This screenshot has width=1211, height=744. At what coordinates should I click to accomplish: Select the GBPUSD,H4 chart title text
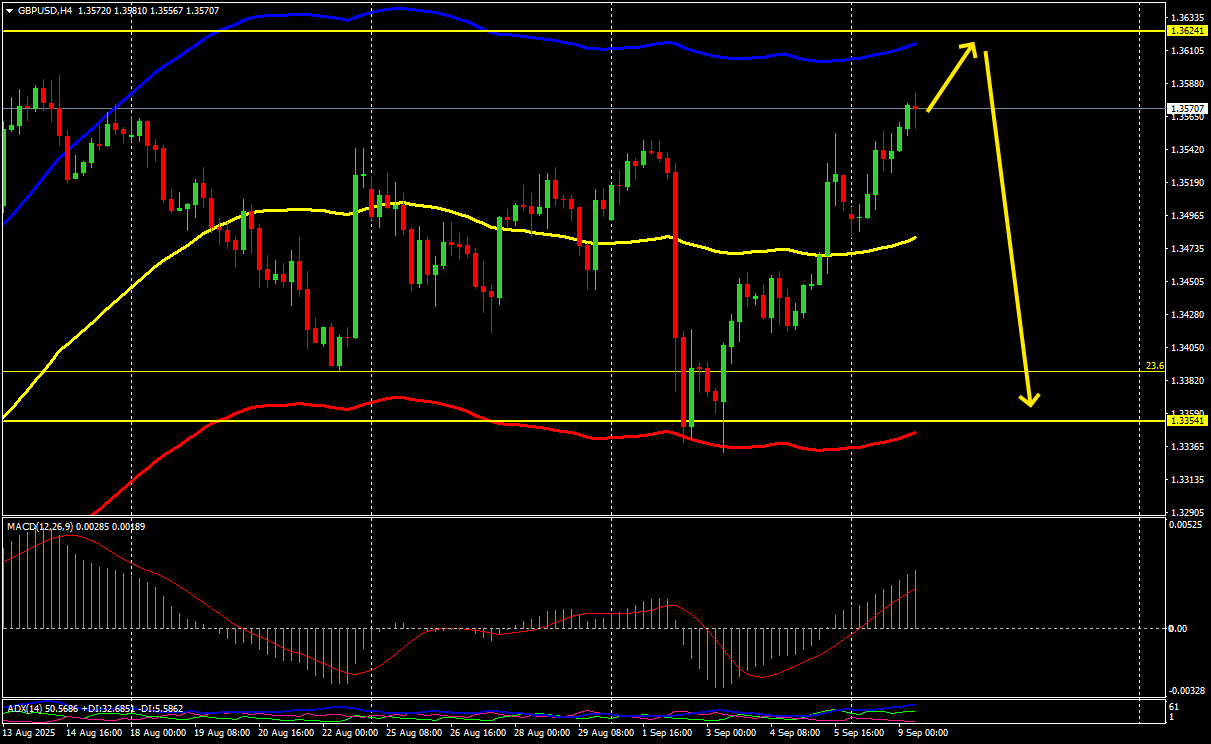[45, 11]
